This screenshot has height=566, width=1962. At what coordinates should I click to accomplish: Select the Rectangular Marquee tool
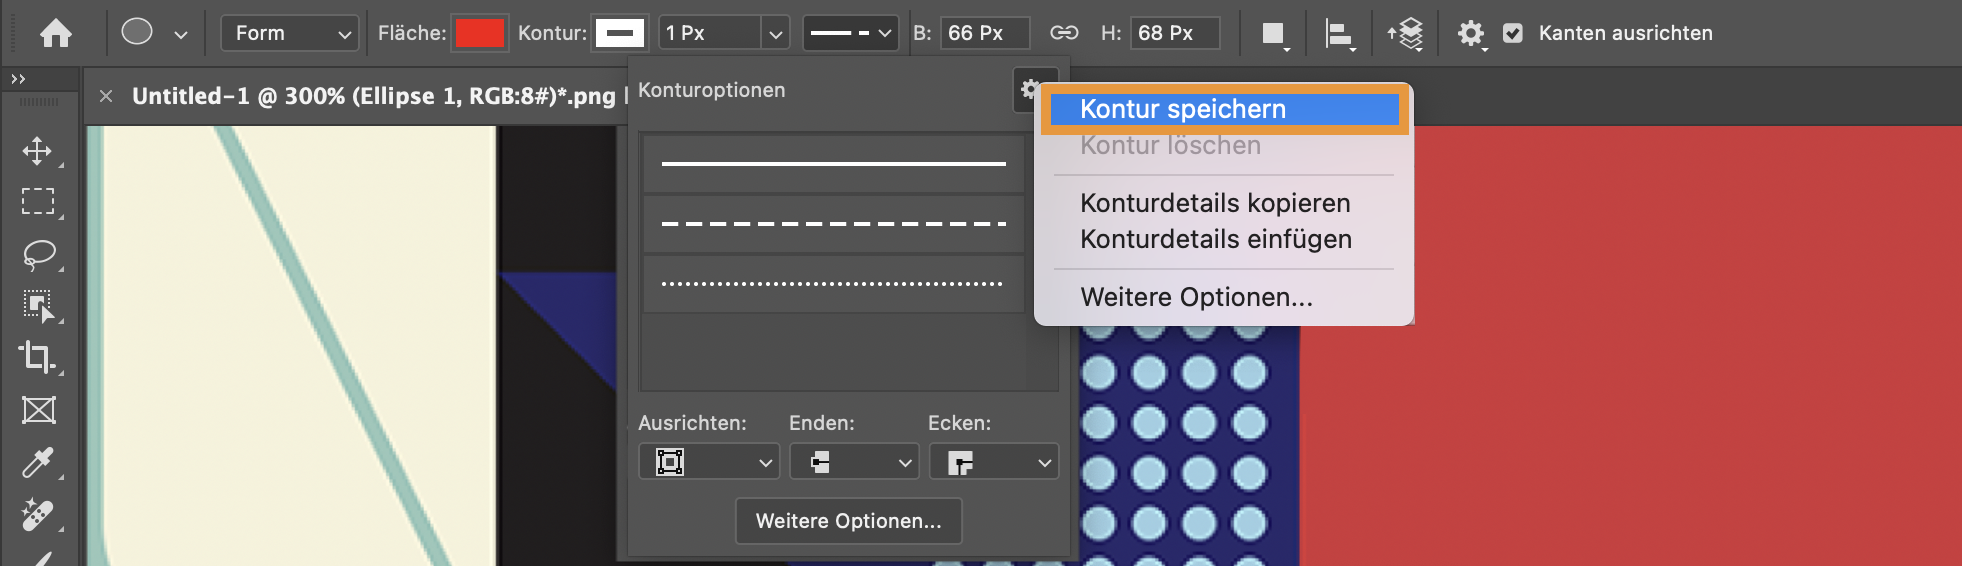38,202
